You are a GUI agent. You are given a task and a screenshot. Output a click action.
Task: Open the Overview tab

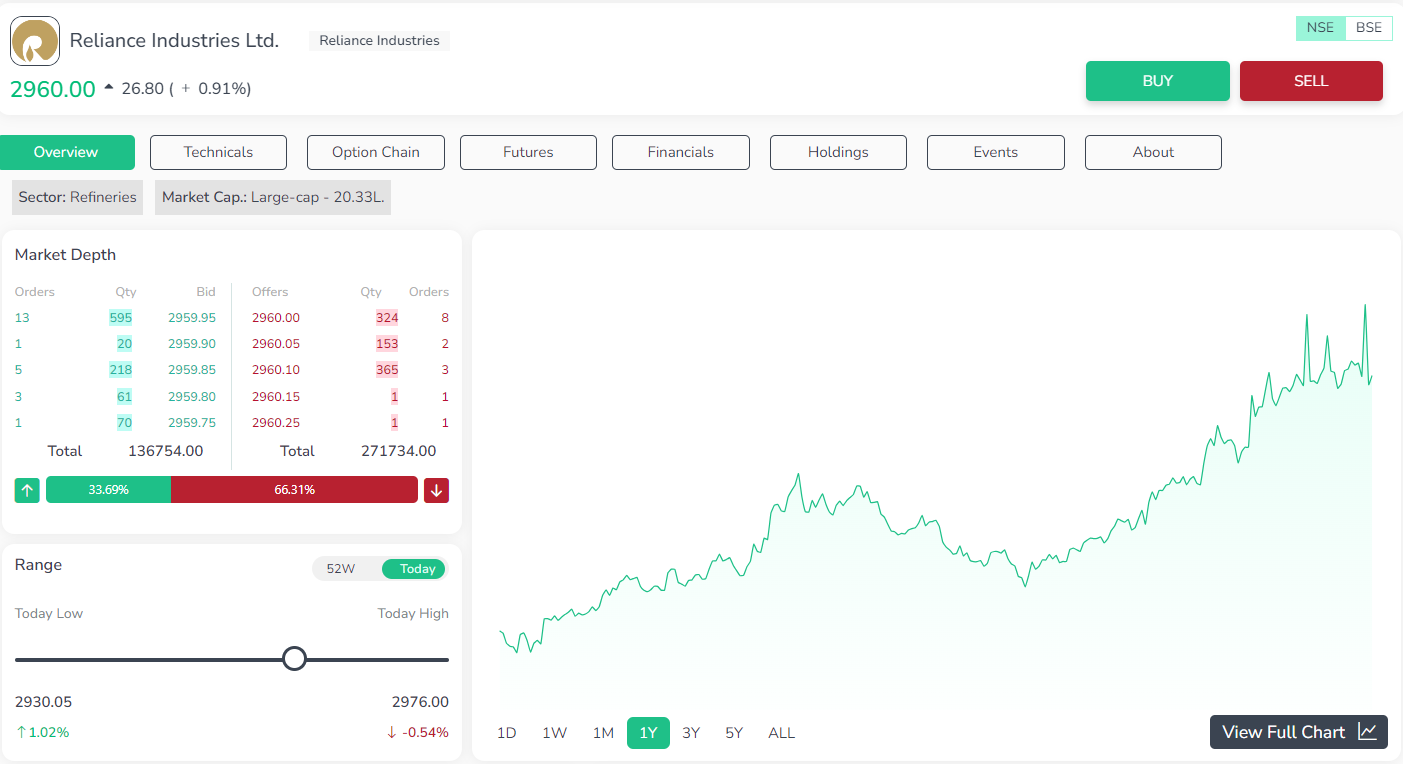point(67,152)
